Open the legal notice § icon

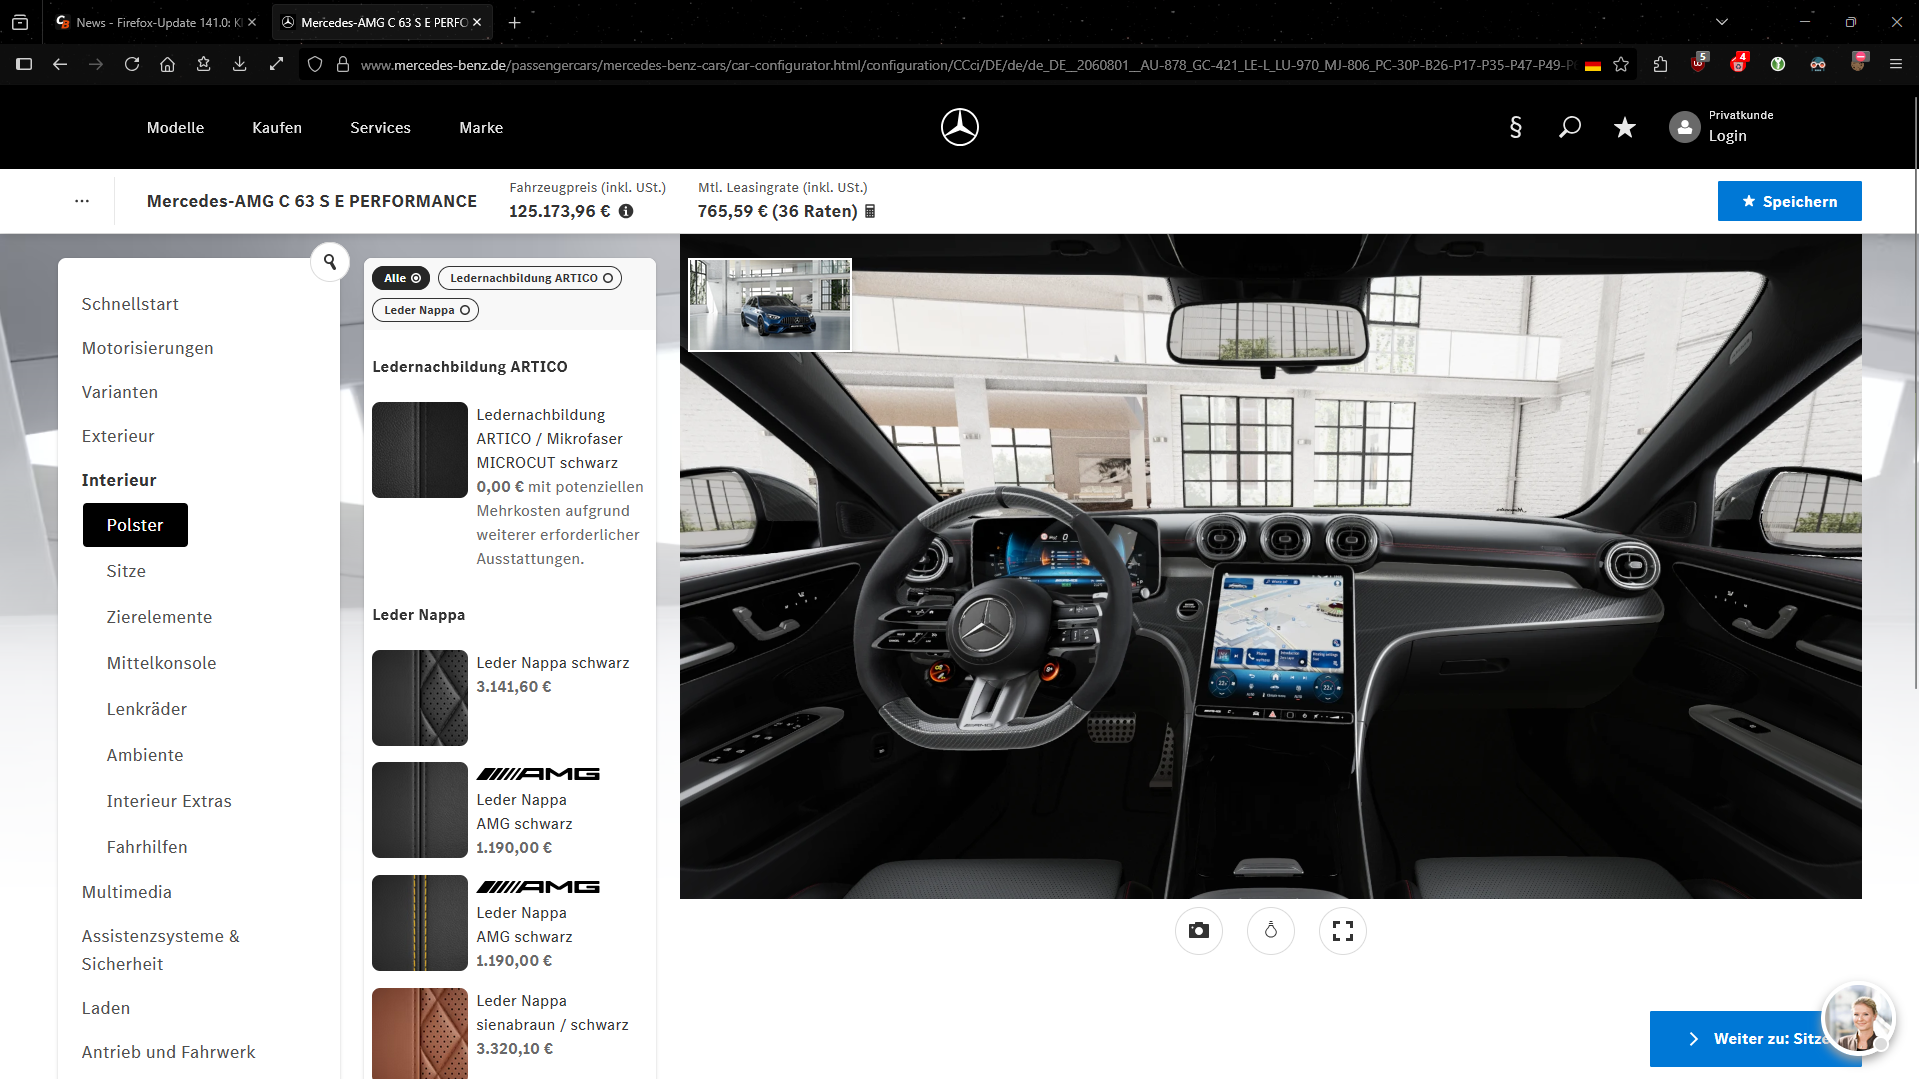click(x=1515, y=127)
